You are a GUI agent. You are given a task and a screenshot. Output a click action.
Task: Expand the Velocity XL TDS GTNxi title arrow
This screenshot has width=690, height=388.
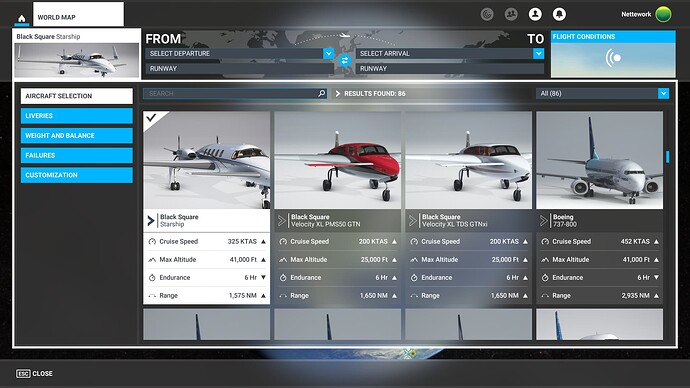click(x=413, y=220)
